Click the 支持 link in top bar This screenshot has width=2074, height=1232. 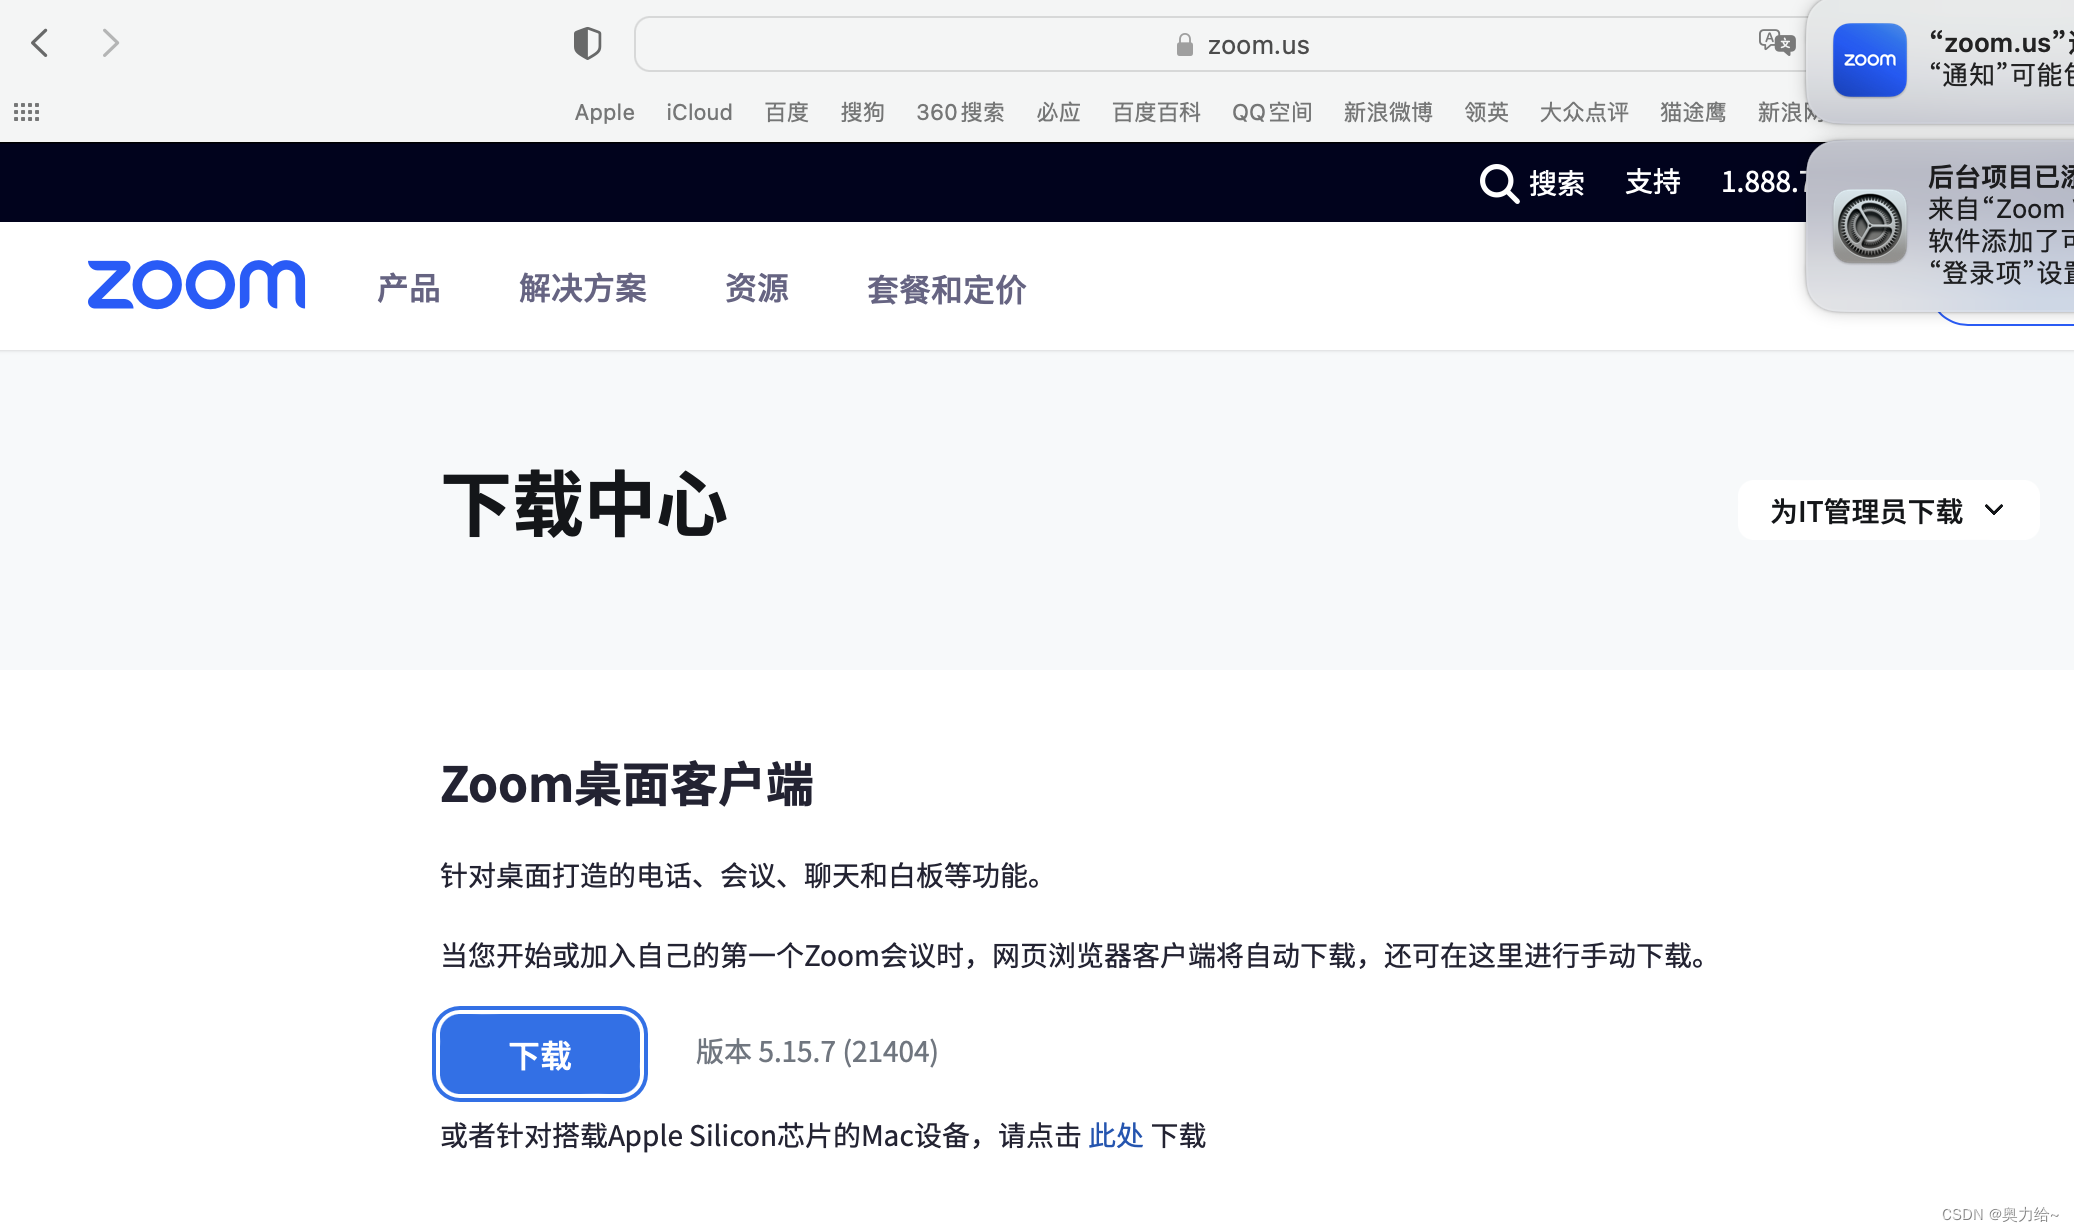pyautogui.click(x=1652, y=182)
